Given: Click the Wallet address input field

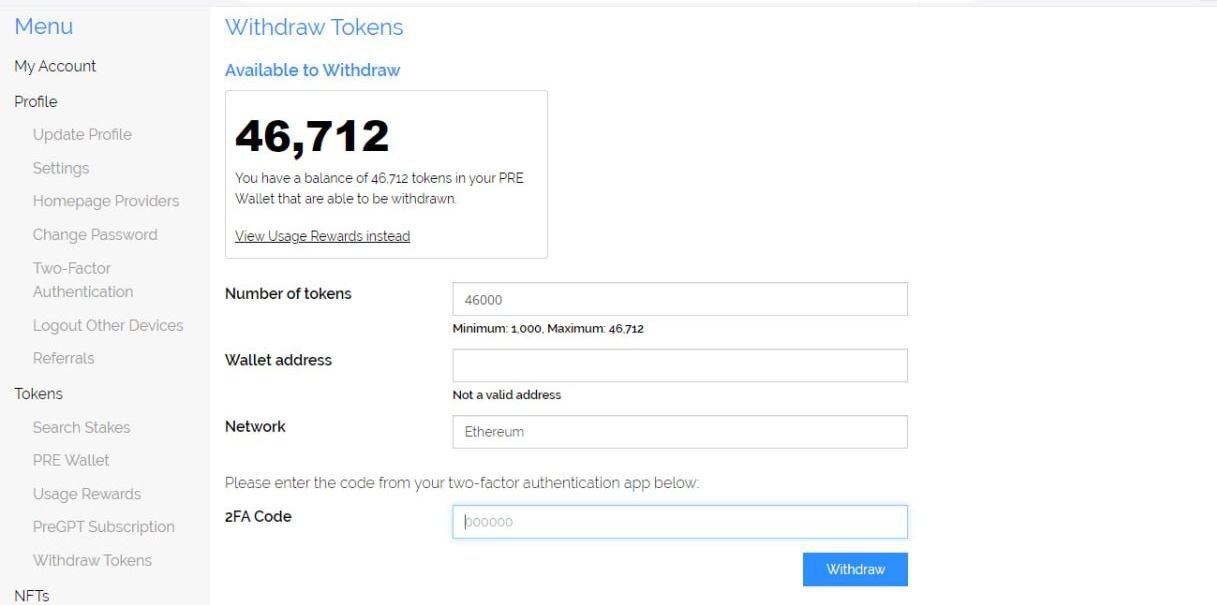Looking at the screenshot, I should click(x=680, y=365).
